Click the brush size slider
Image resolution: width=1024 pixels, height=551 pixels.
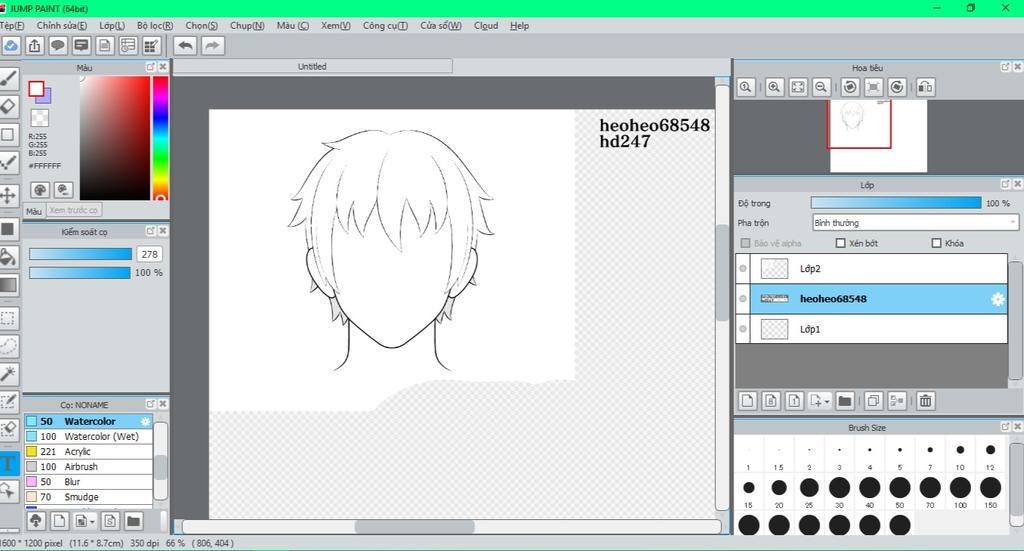(x=80, y=254)
